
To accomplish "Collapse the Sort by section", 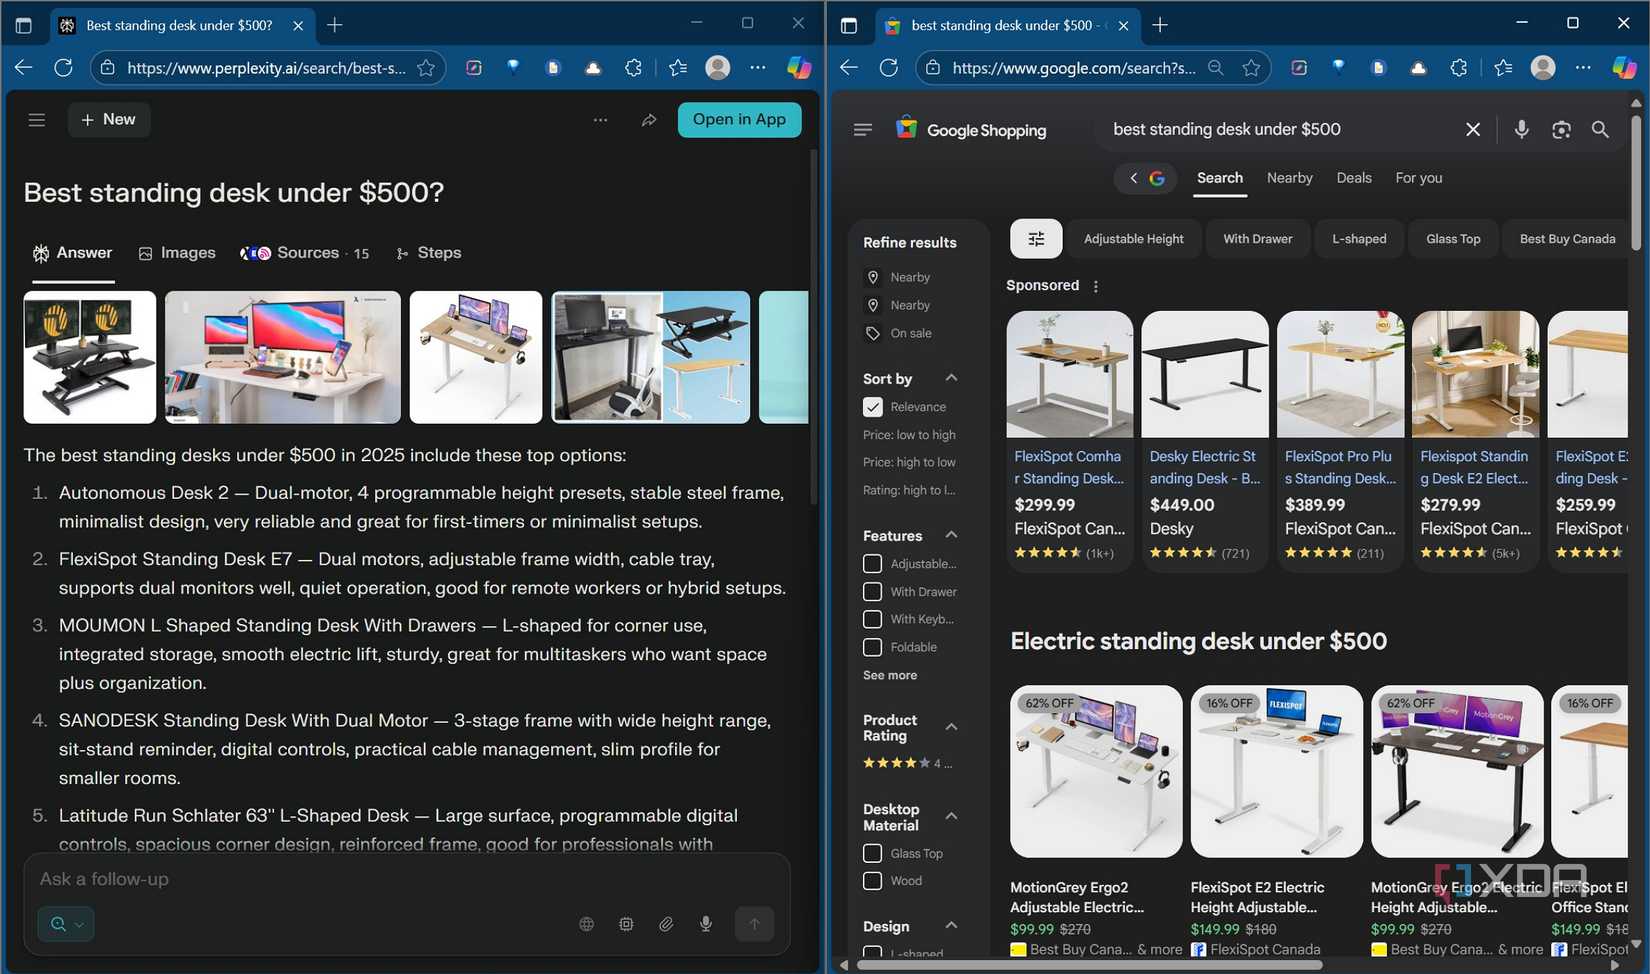I will point(951,378).
